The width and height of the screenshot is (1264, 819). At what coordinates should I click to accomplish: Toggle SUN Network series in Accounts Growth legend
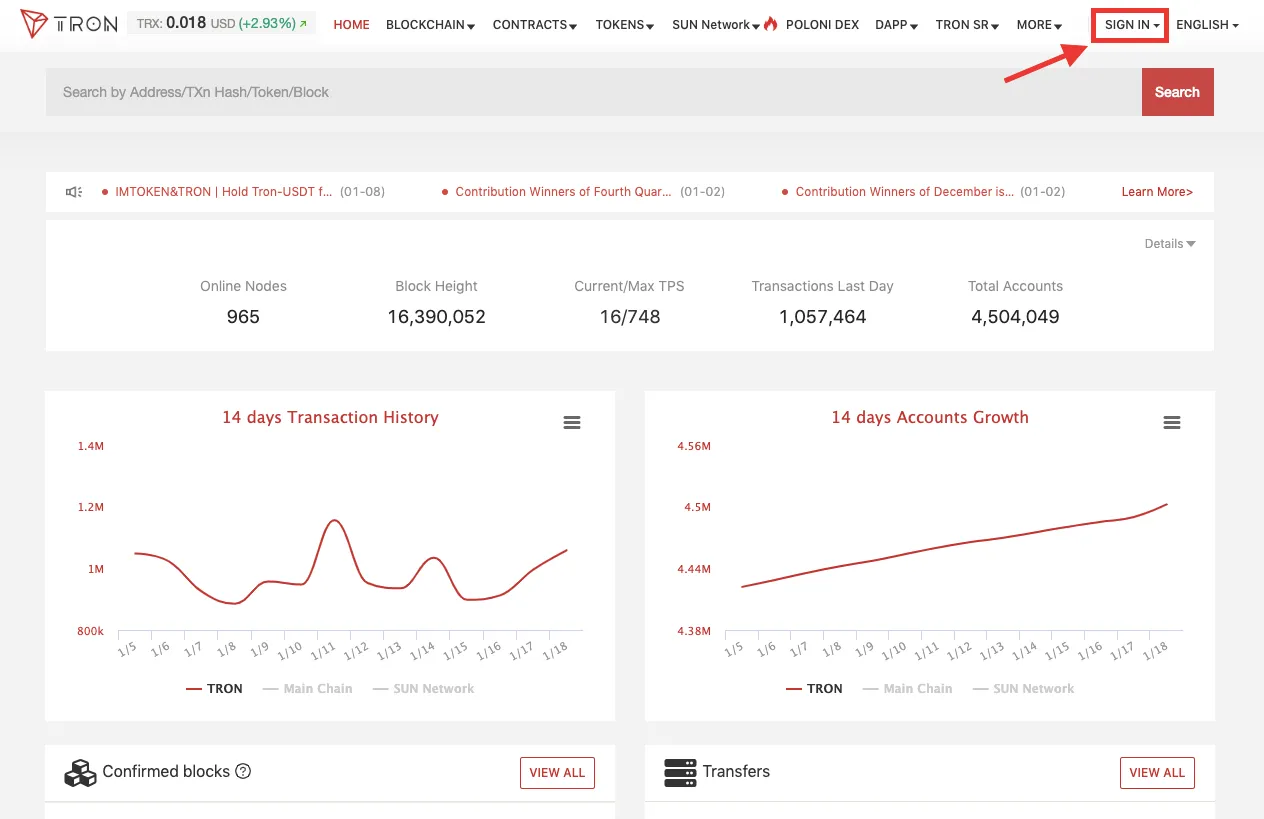pos(1023,689)
